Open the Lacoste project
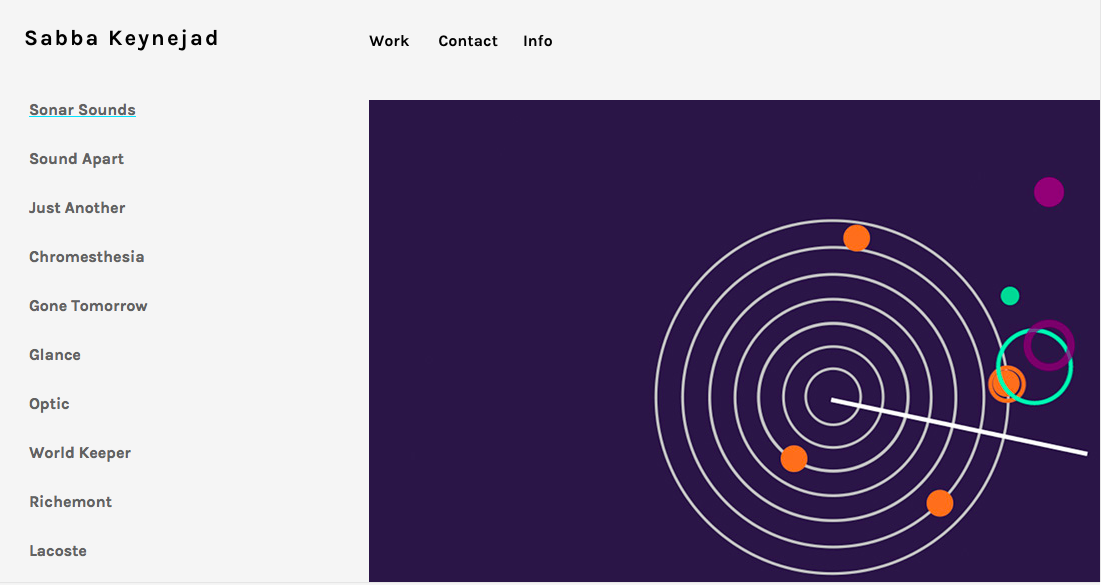 tap(58, 551)
